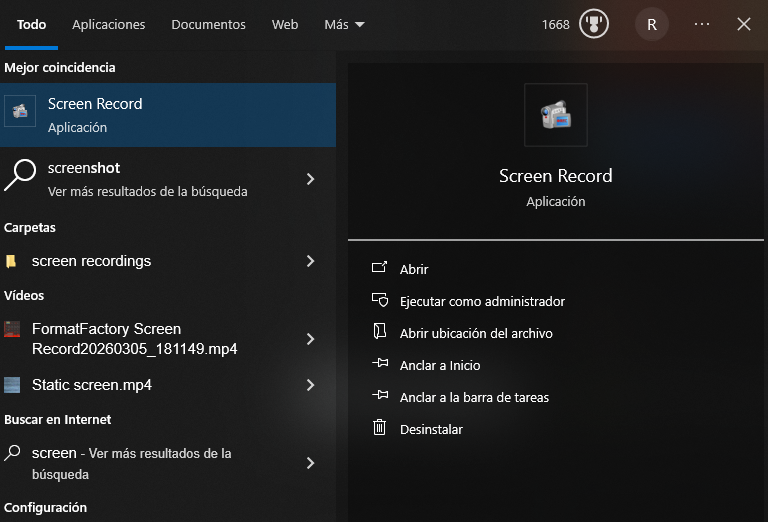Image resolution: width=768 pixels, height=522 pixels.
Task: Click the Configuración section header
Action: [46, 508]
